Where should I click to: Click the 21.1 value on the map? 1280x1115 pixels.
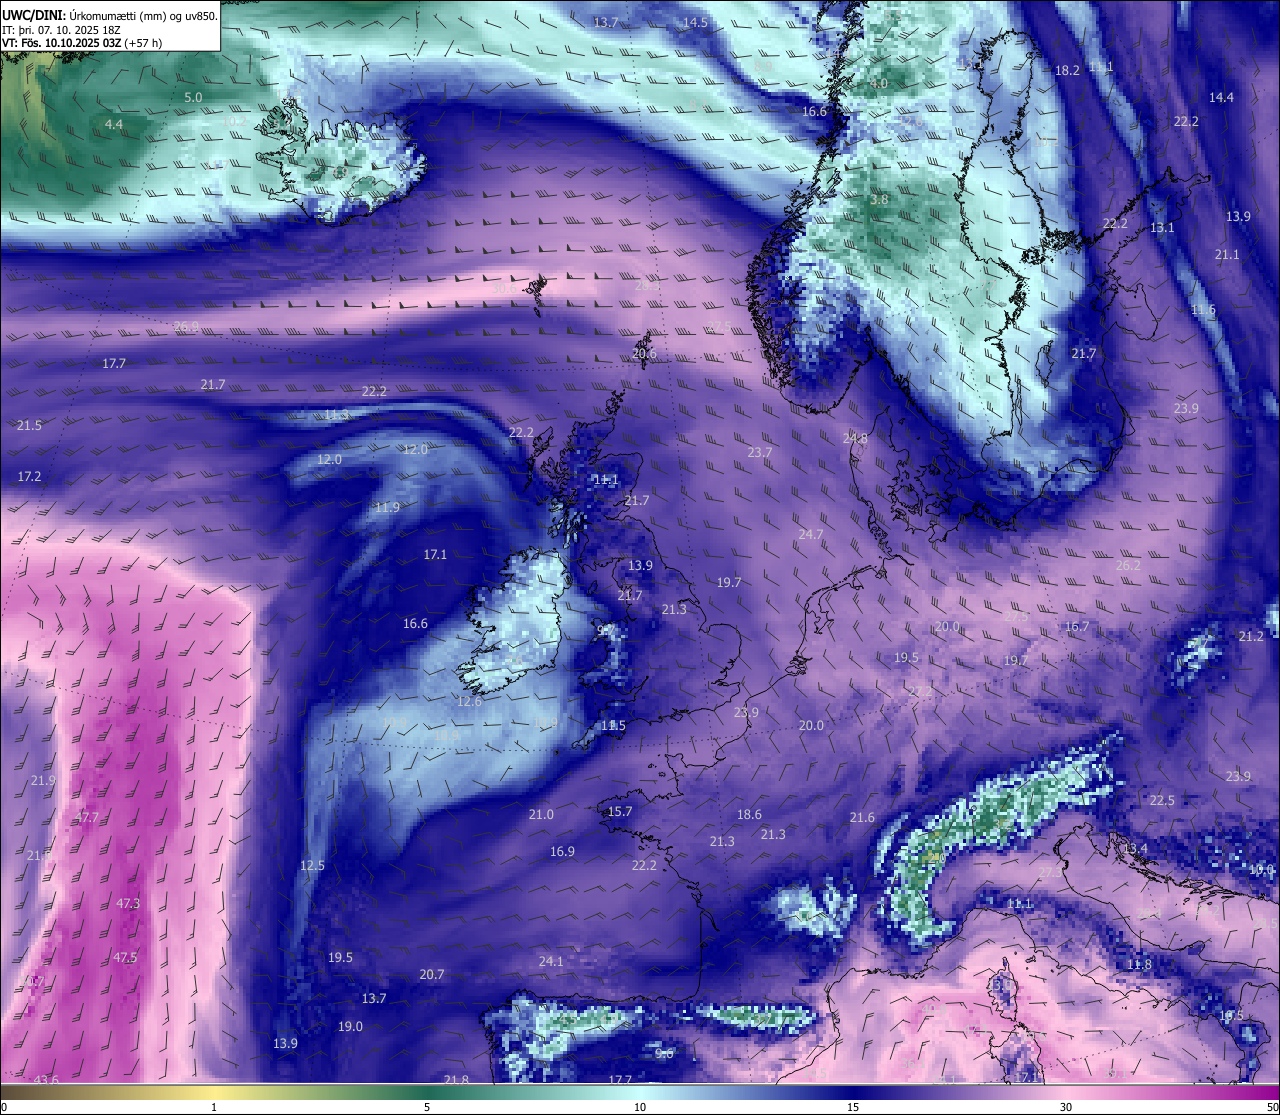tap(1227, 254)
